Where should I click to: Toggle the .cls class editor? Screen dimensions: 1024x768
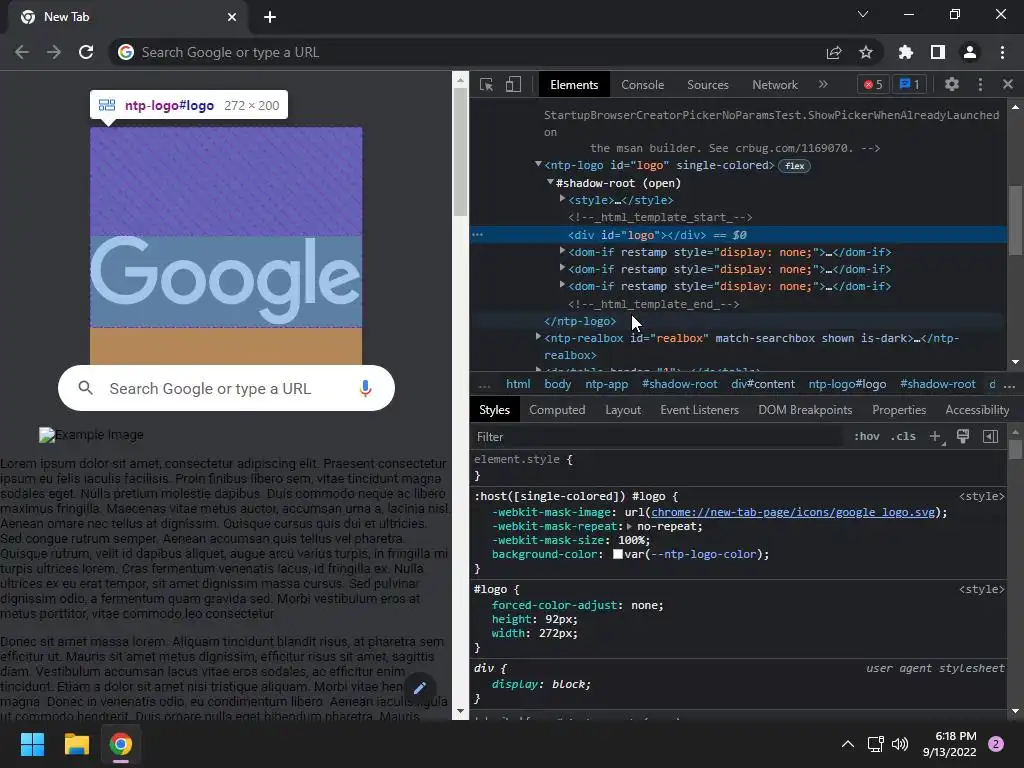tap(903, 436)
